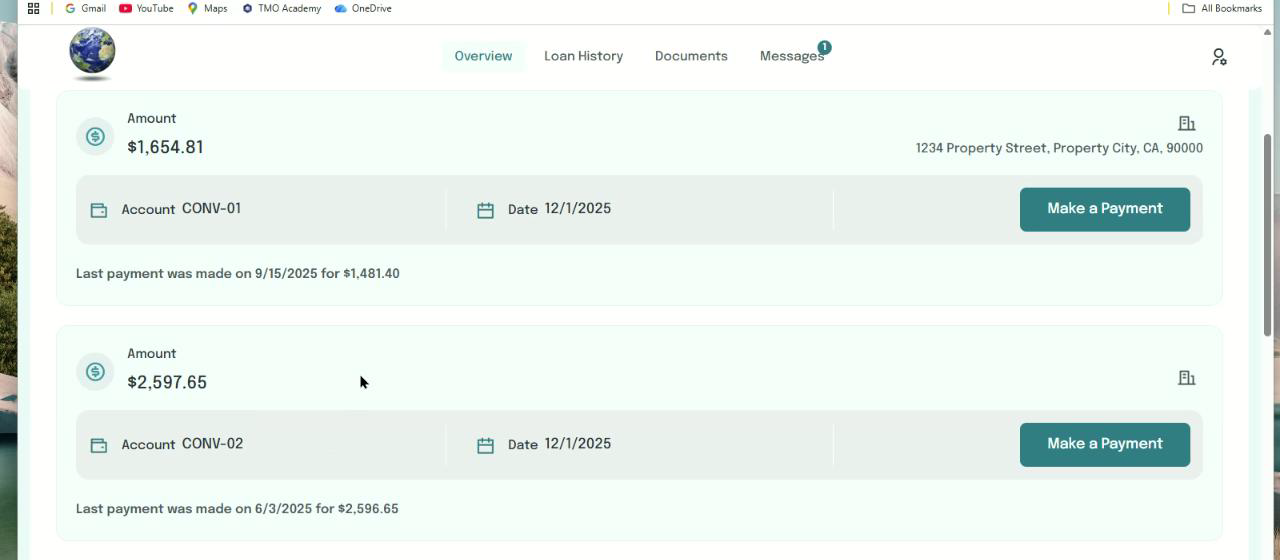Click dollar icon beside $2,597.65 amount

[x=95, y=372]
